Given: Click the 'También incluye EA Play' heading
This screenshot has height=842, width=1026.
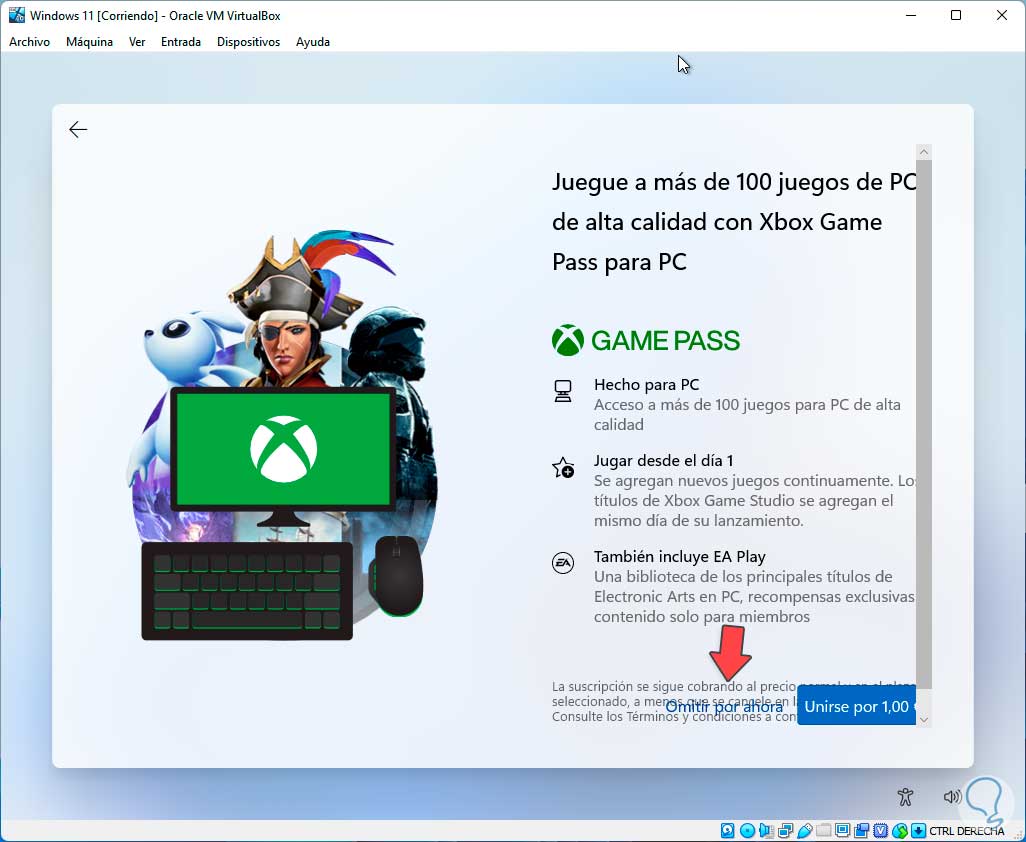Looking at the screenshot, I should [680, 557].
